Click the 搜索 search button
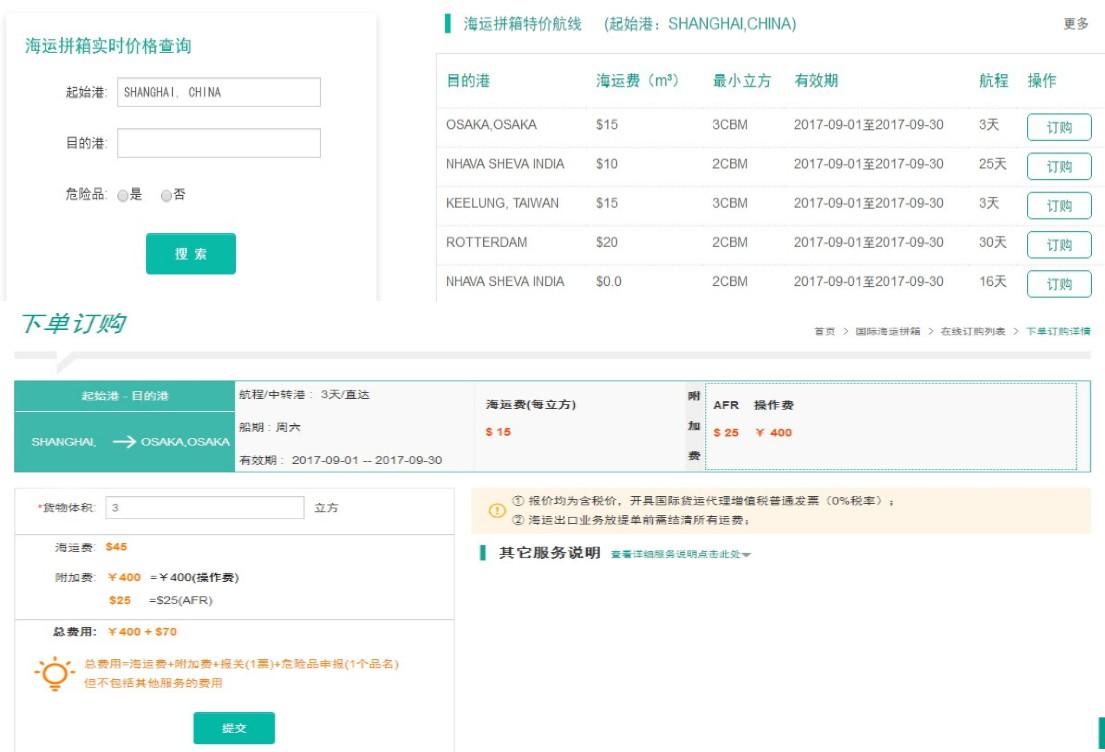1105x752 pixels. coord(191,254)
